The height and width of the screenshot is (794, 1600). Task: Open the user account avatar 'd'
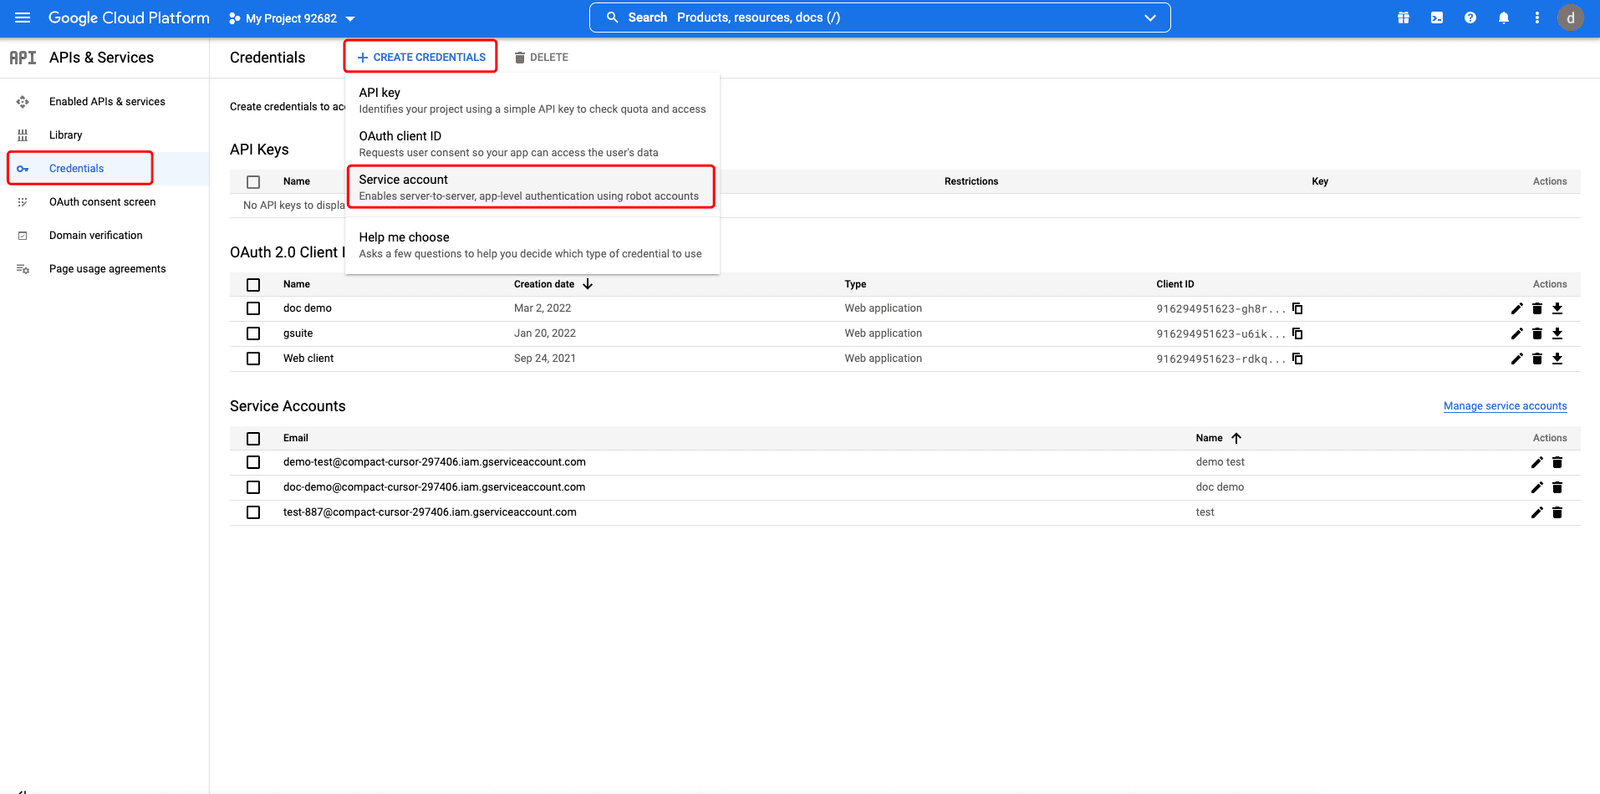1570,18
